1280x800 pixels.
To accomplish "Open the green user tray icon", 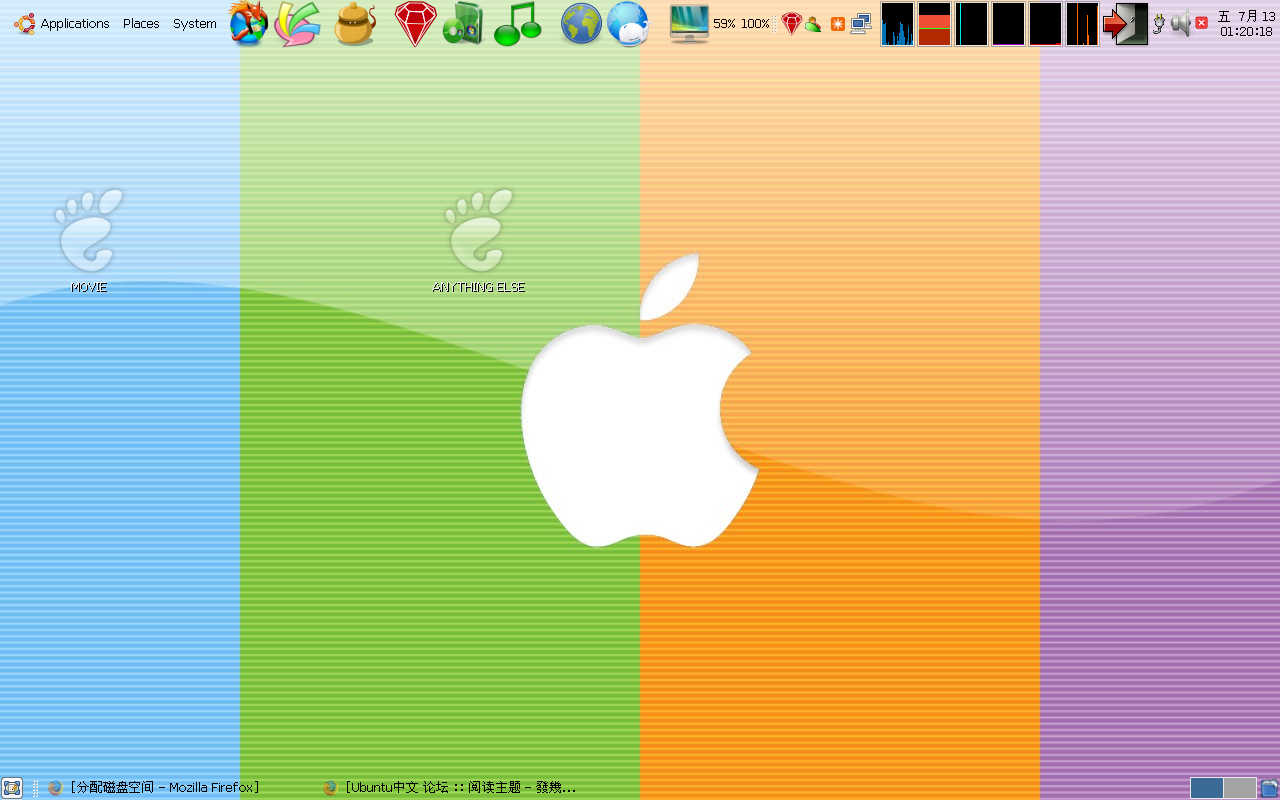I will click(x=813, y=24).
